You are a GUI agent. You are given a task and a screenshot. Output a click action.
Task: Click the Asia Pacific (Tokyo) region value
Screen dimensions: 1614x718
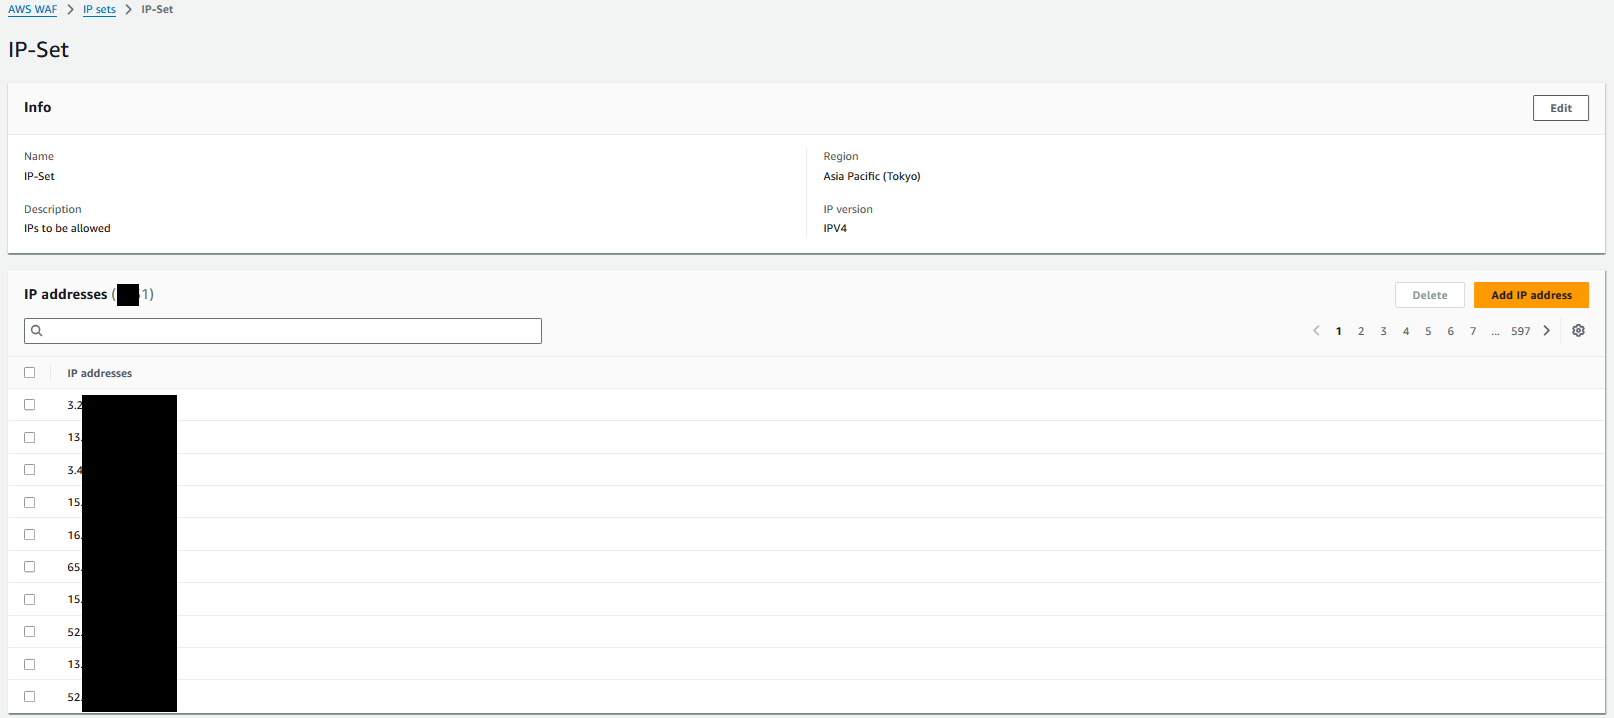[872, 176]
